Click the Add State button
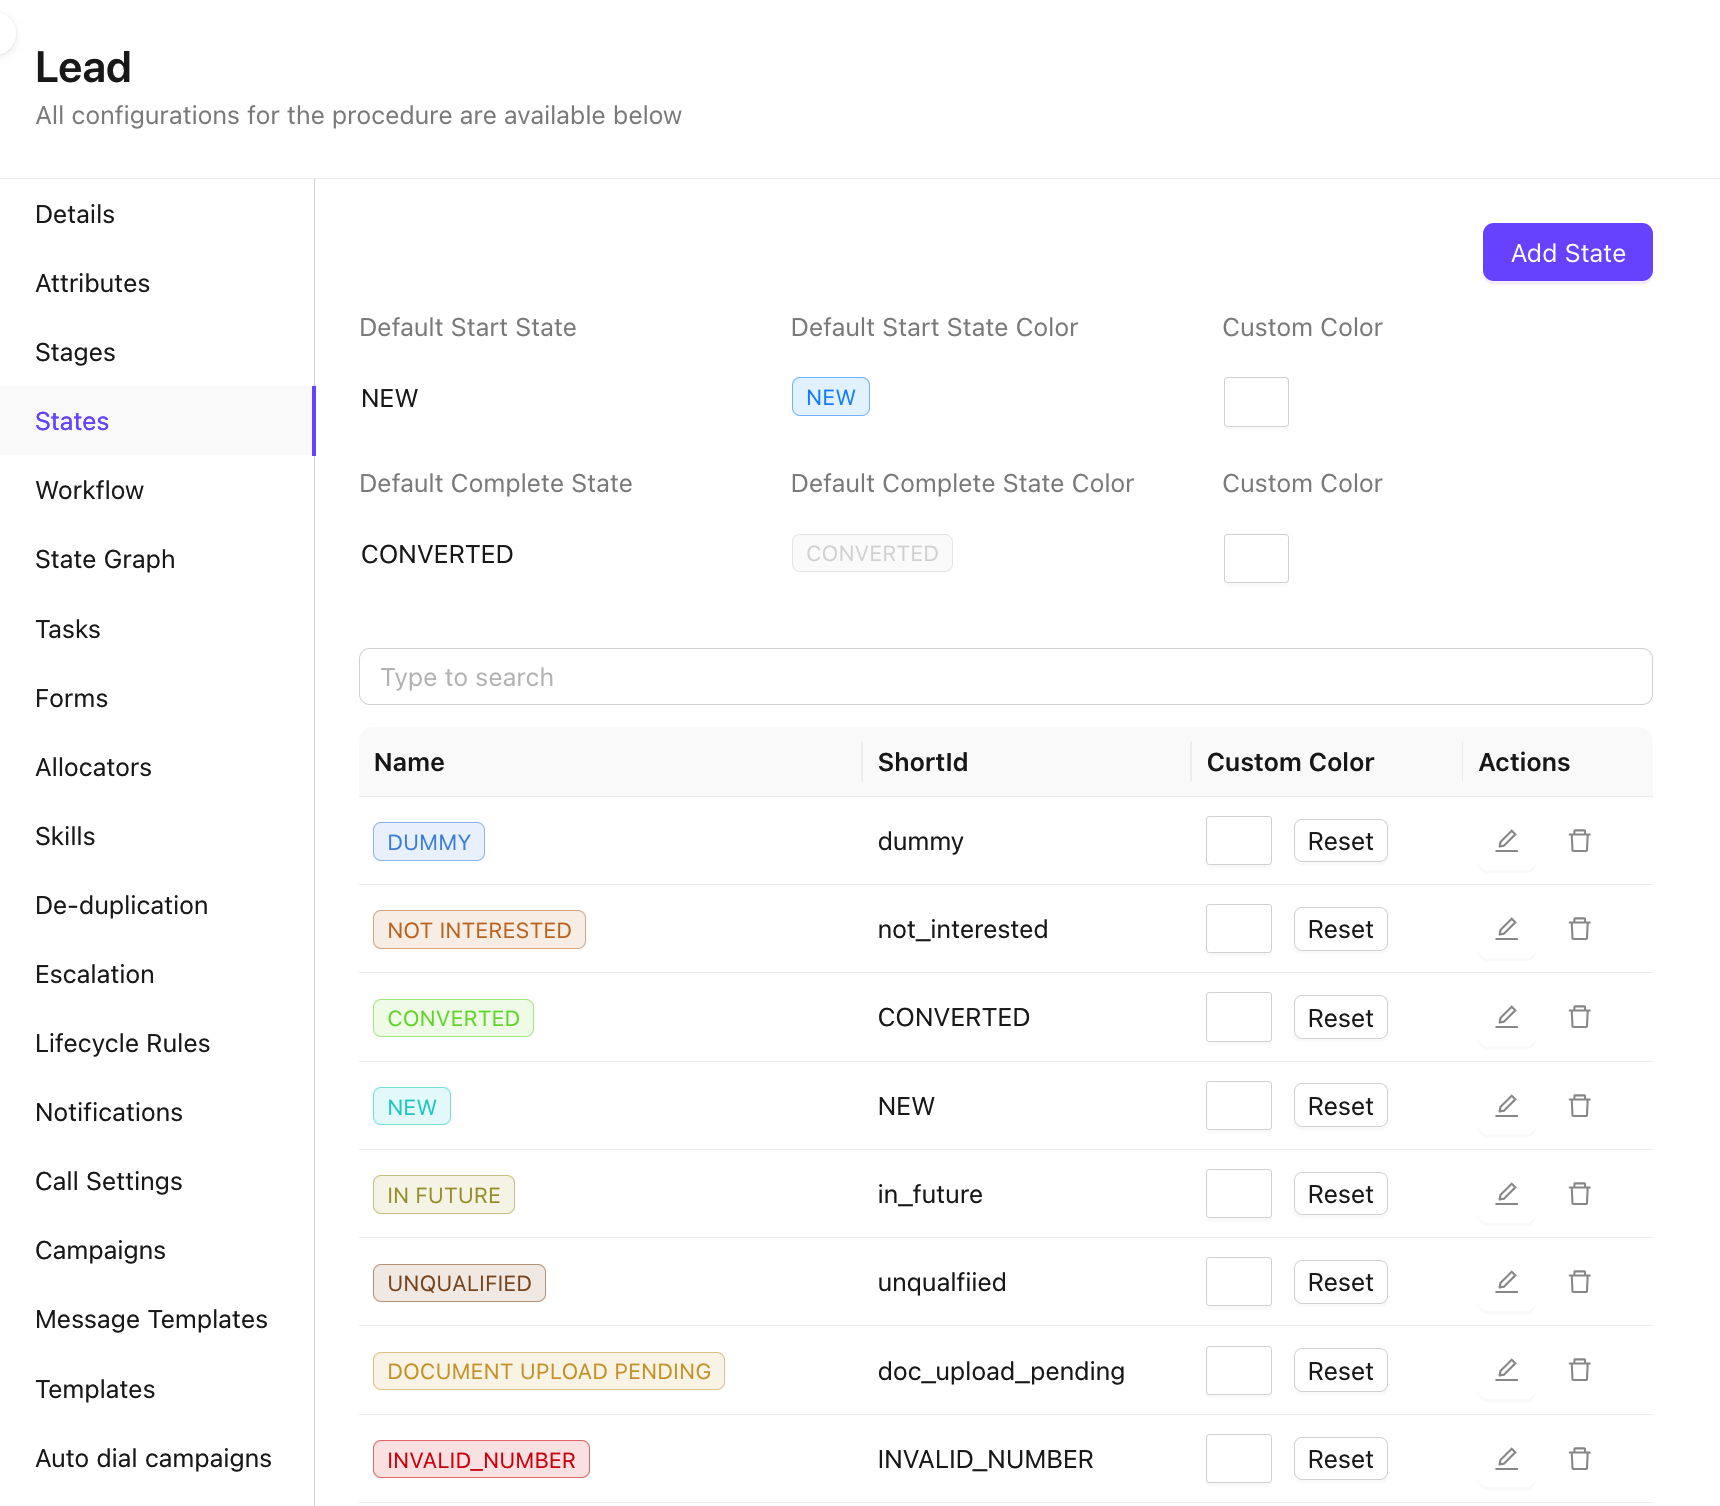This screenshot has width=1720, height=1506. pos(1567,253)
